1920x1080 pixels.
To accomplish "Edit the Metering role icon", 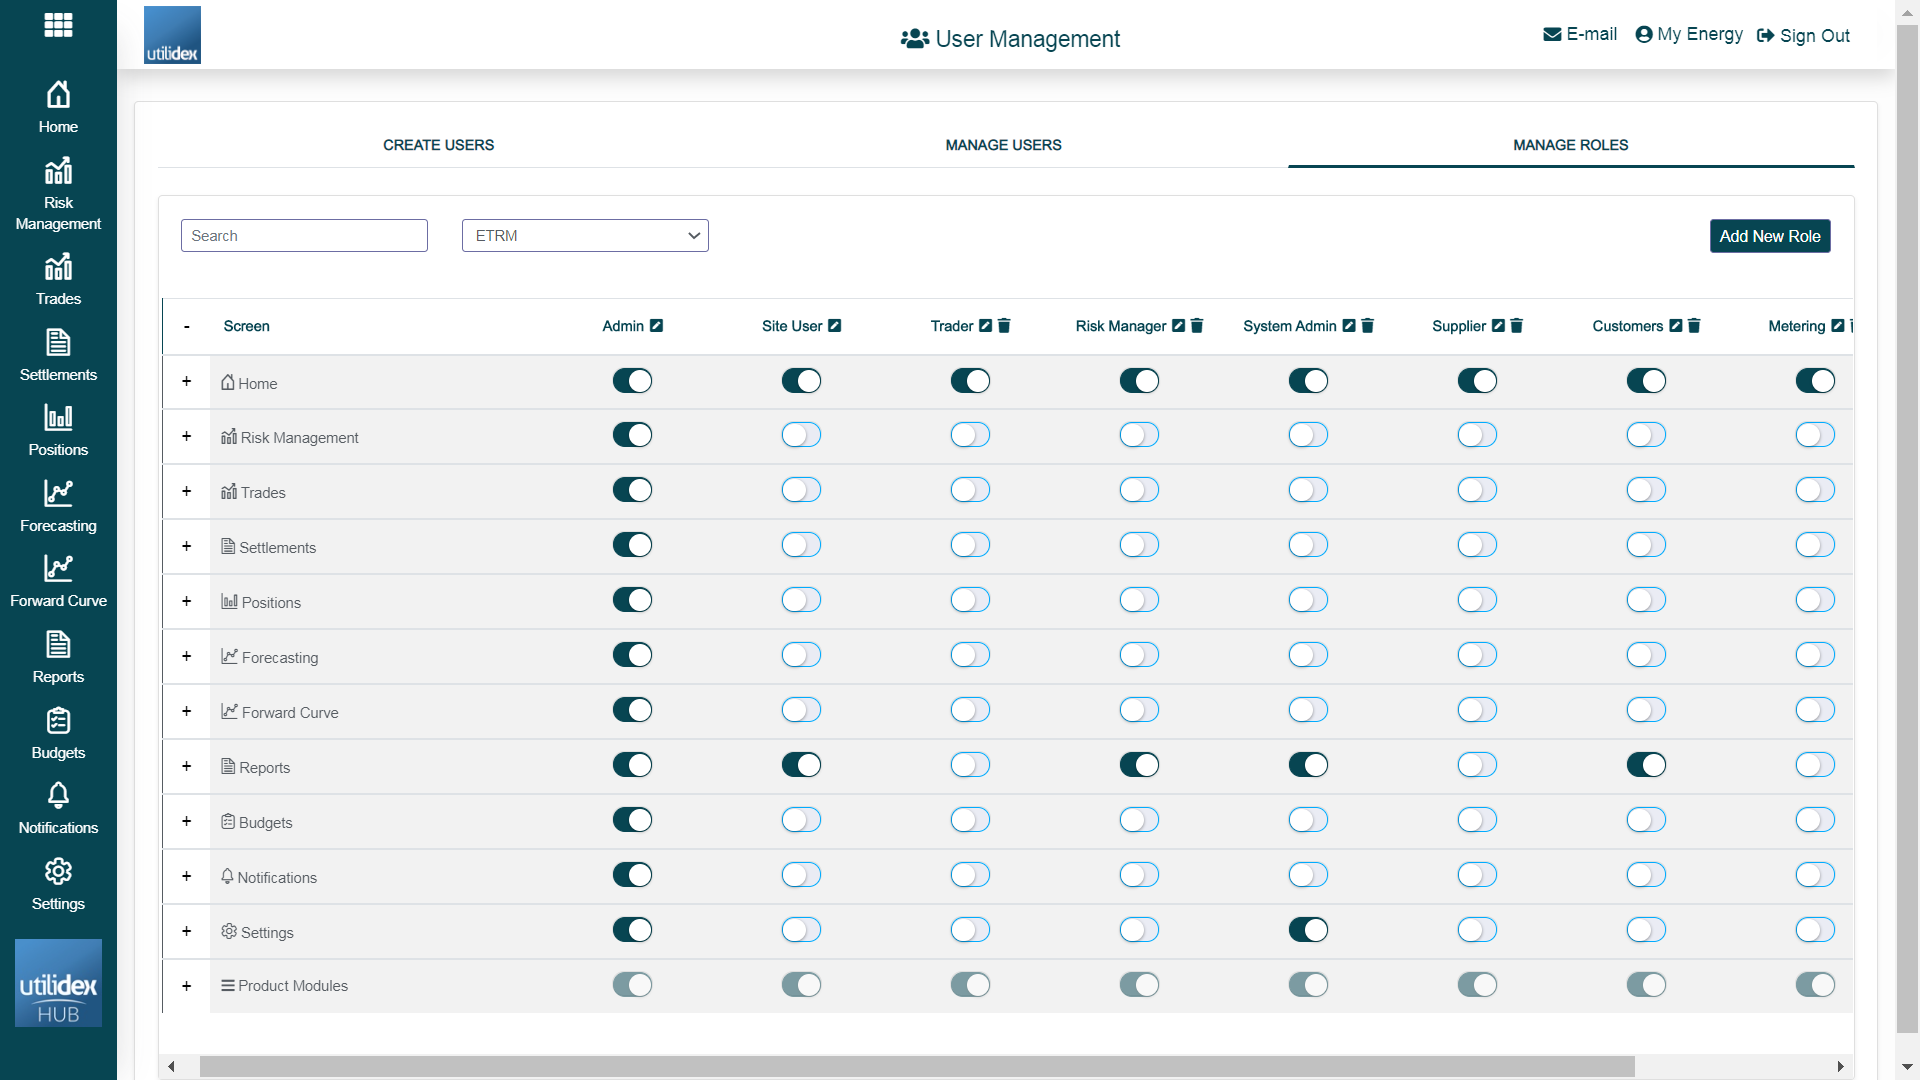I will [x=1838, y=326].
